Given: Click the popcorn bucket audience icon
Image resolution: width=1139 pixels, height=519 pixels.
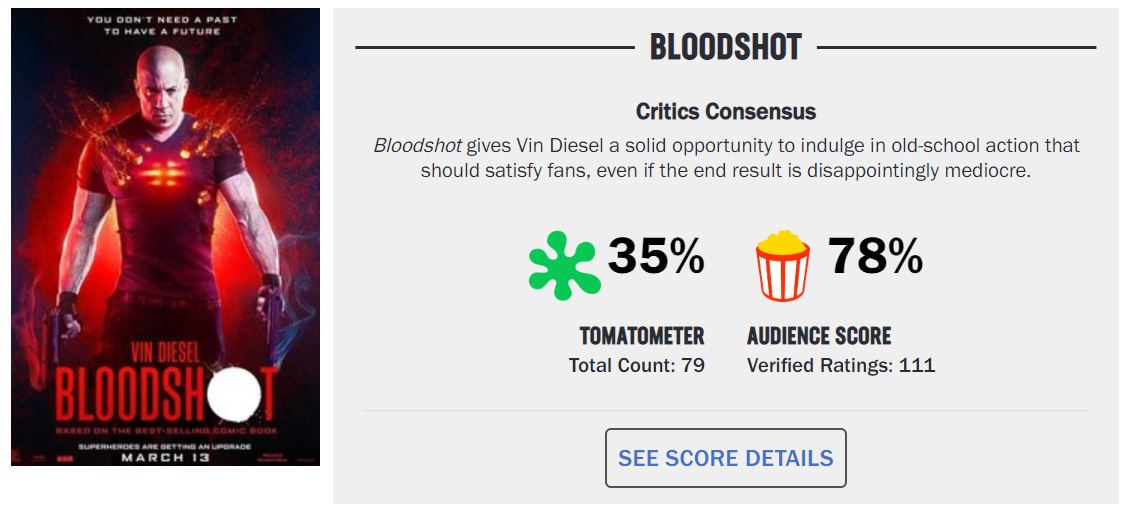Looking at the screenshot, I should [782, 265].
